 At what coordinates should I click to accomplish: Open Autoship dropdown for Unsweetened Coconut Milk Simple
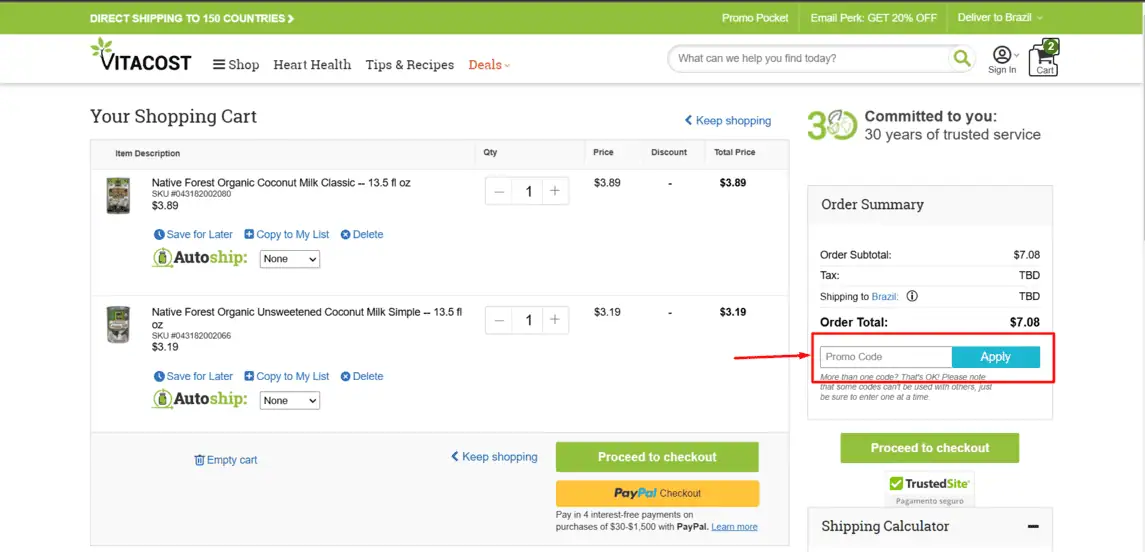pos(290,400)
